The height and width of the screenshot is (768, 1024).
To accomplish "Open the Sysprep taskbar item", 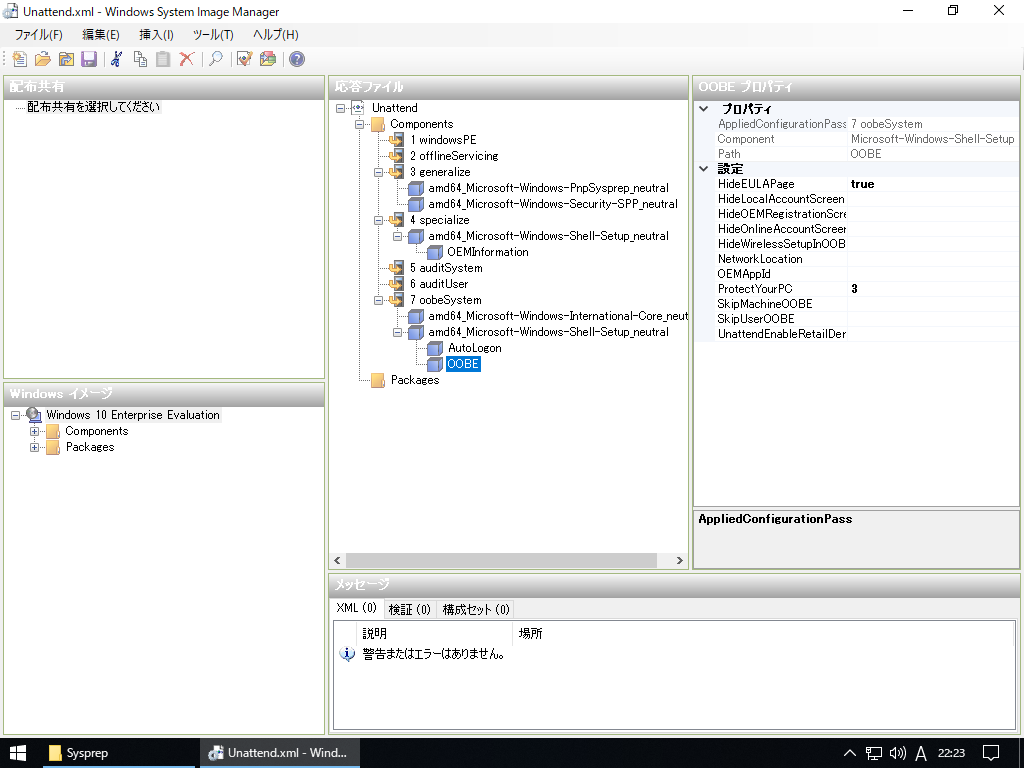I will tap(119, 753).
